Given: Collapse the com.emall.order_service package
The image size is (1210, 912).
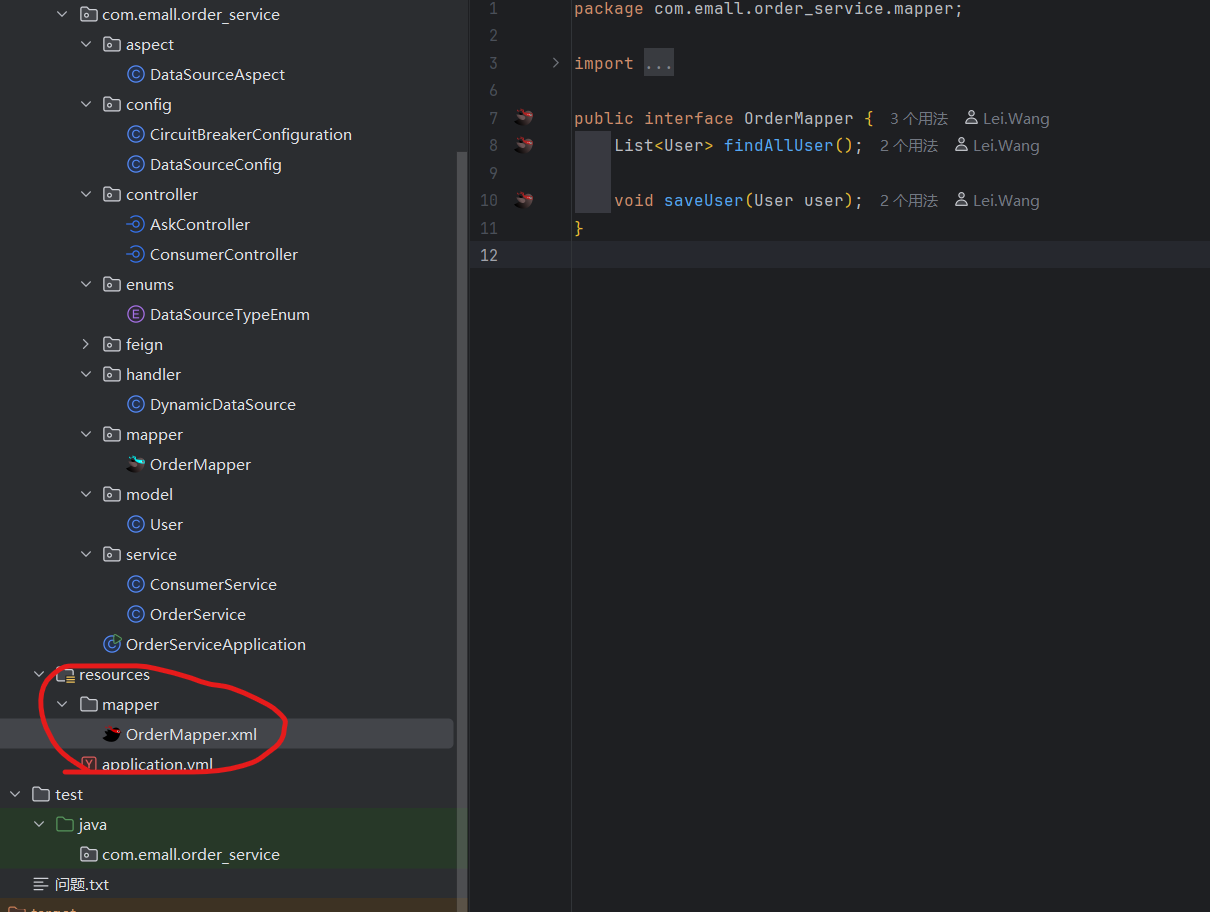Looking at the screenshot, I should 62,15.
